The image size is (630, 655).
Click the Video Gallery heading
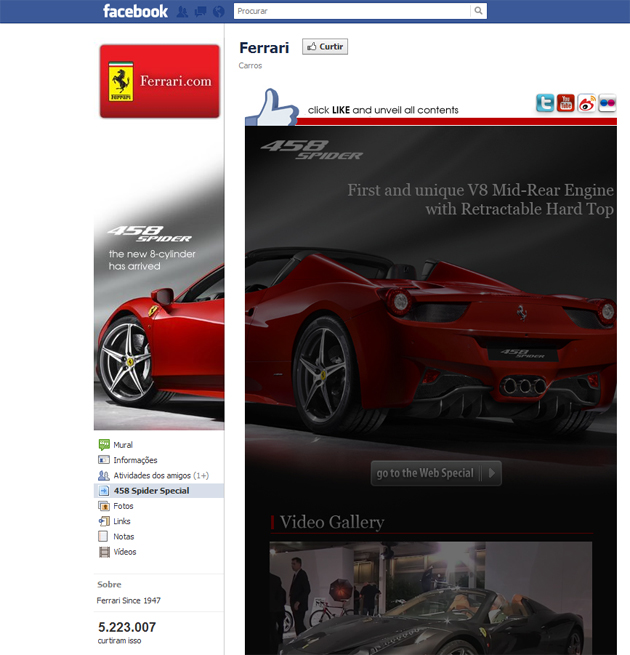click(x=332, y=522)
